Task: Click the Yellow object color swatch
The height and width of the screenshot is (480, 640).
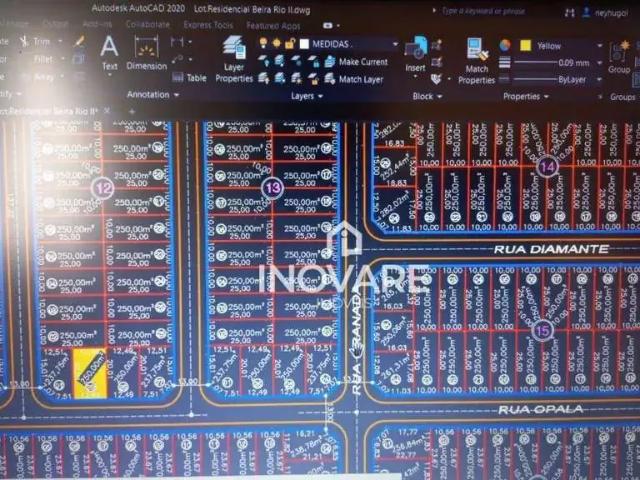Action: point(526,46)
